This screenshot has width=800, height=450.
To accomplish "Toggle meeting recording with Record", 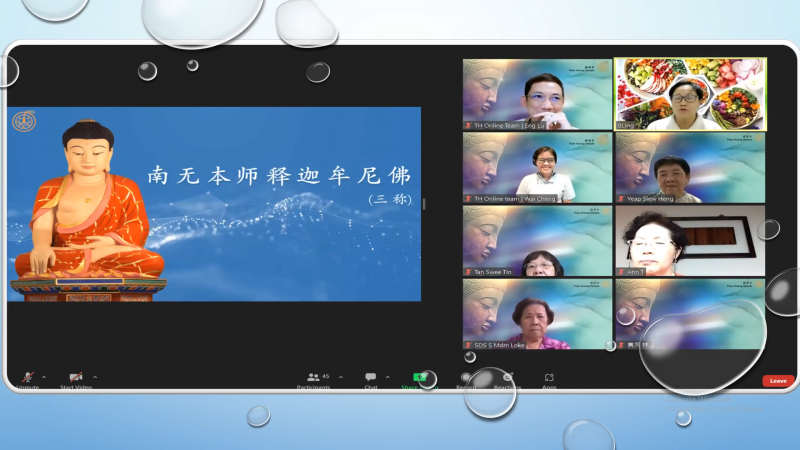I will point(466,377).
